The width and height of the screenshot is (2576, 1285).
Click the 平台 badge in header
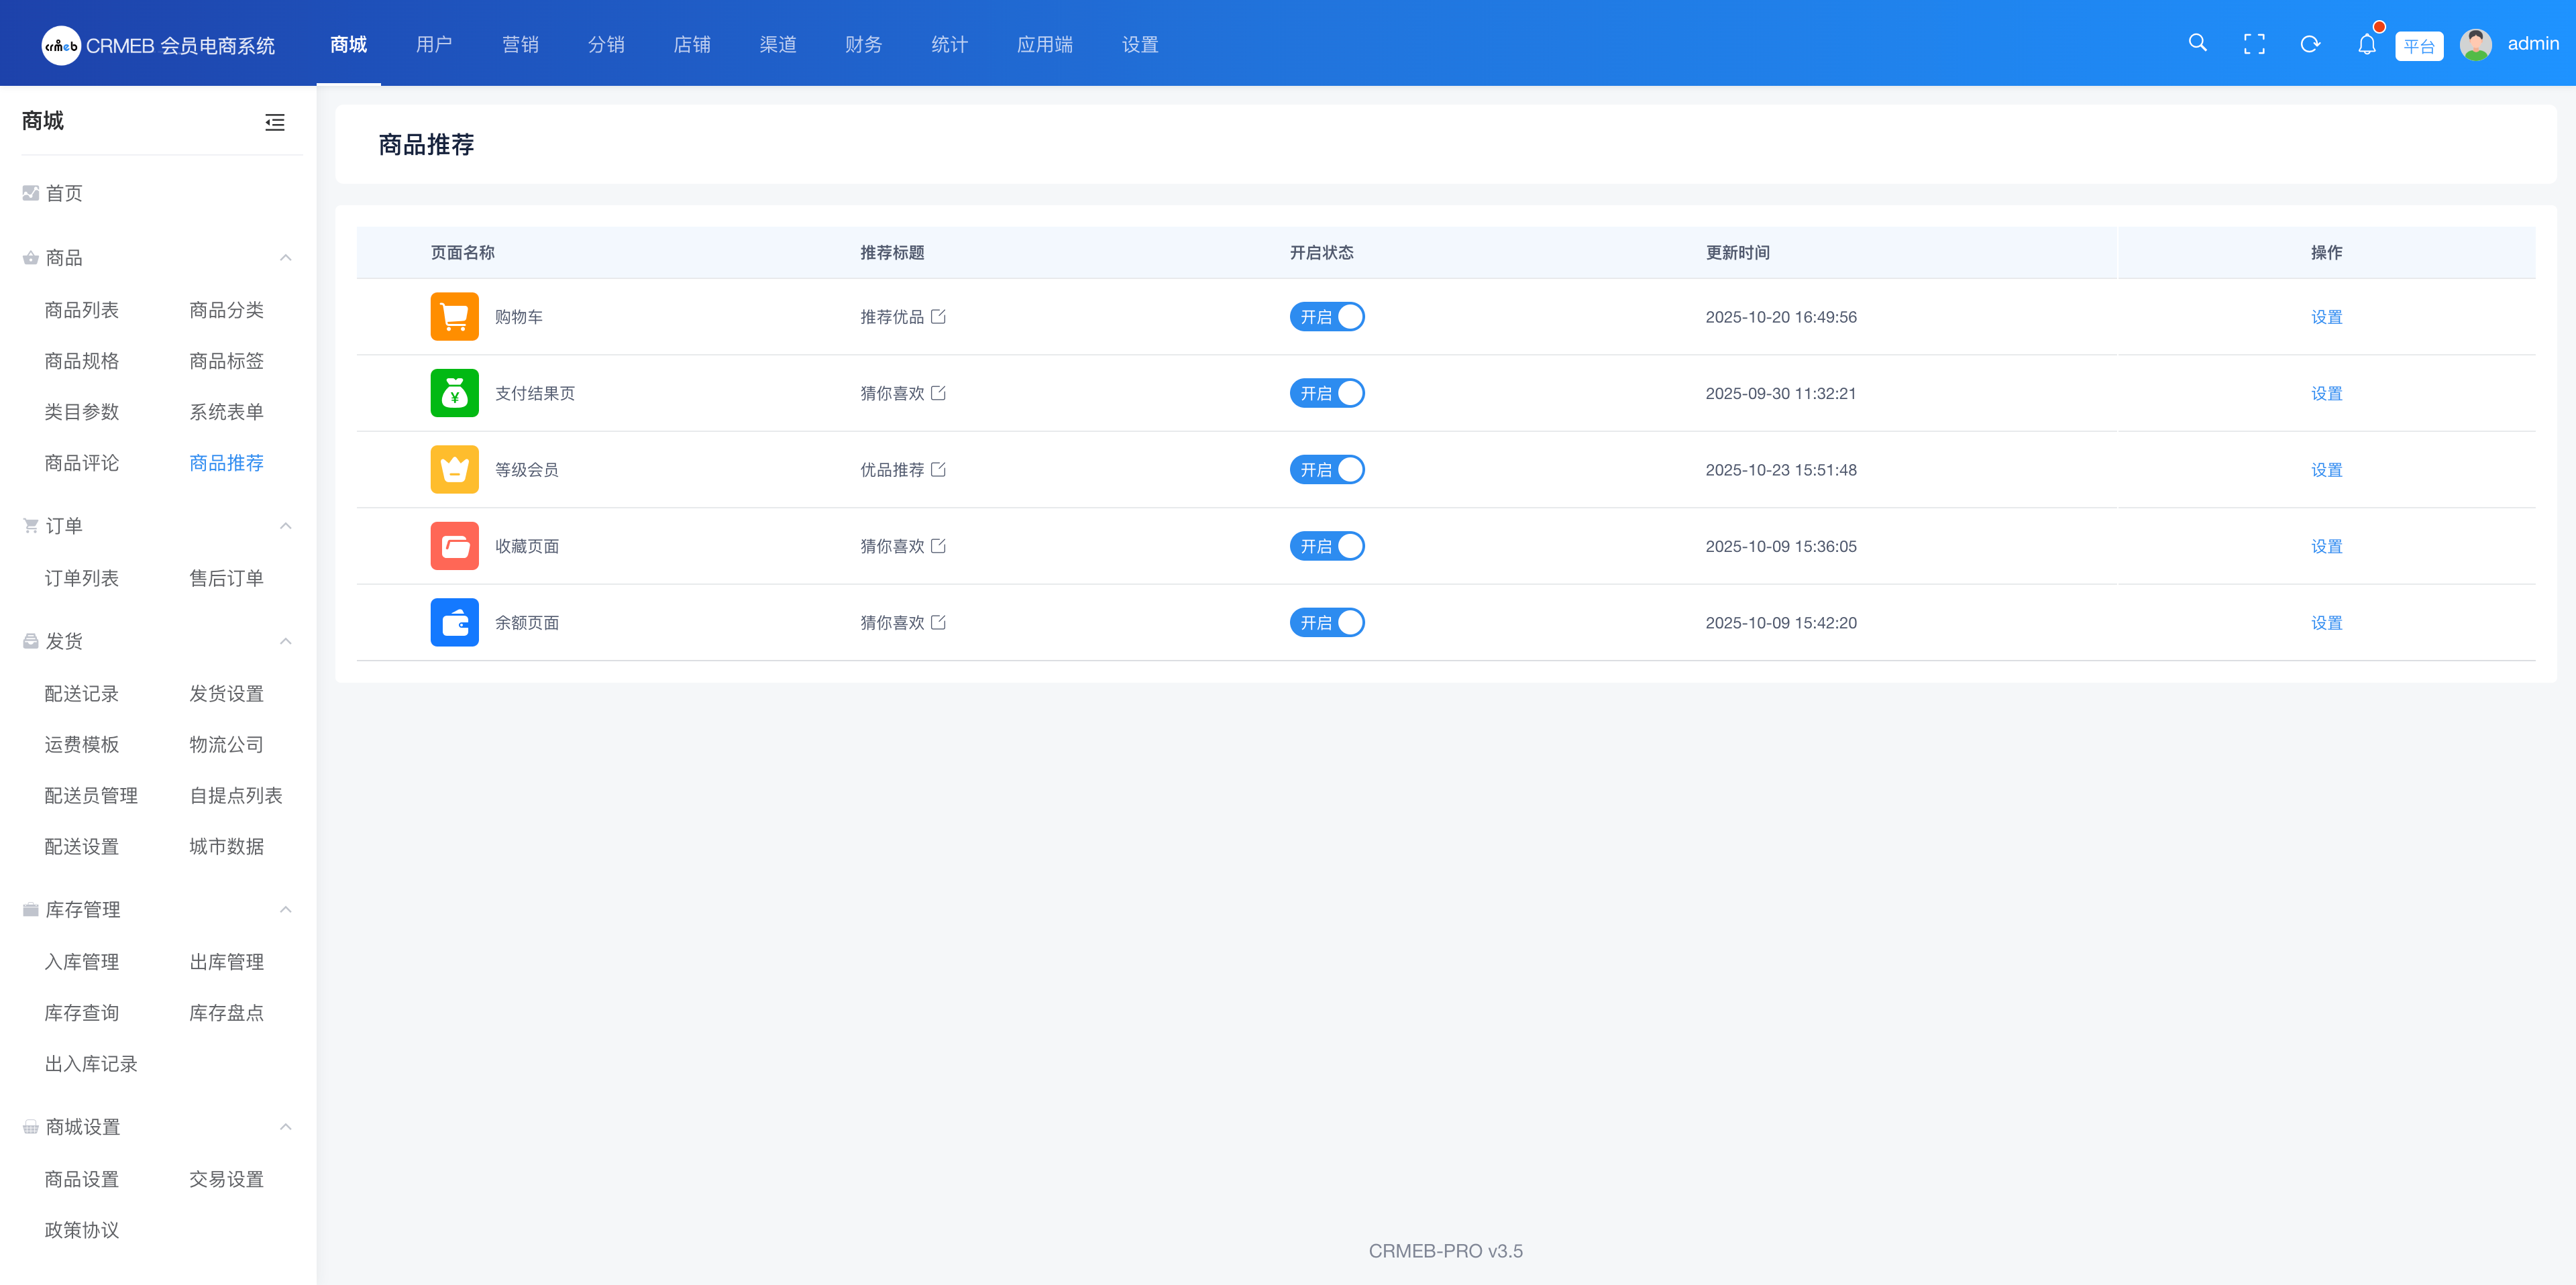pos(2418,46)
